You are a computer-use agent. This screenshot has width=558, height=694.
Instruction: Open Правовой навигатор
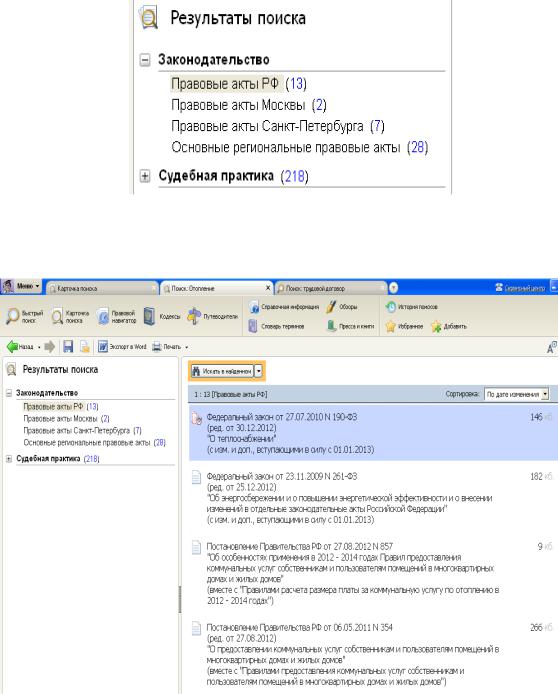[x=117, y=316]
